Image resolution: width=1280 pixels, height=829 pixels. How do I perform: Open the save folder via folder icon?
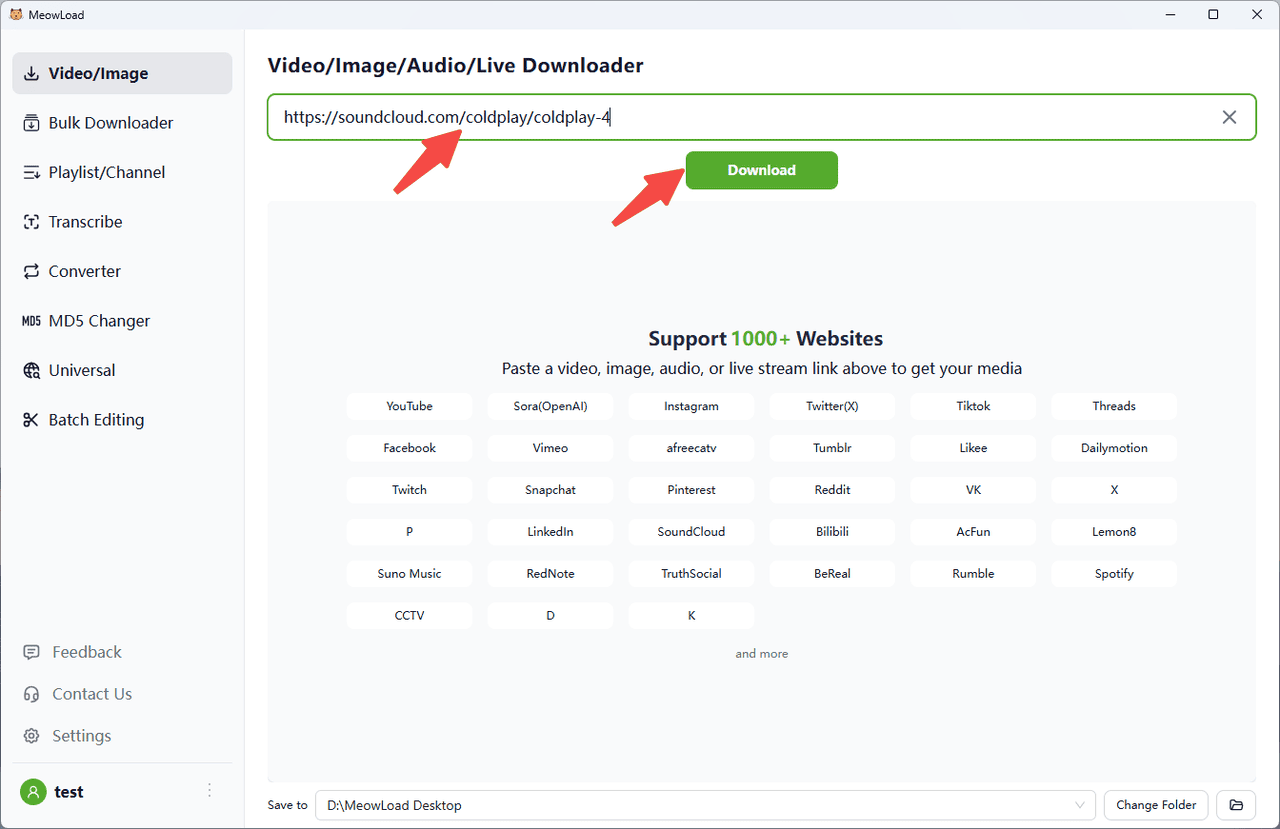coord(1236,805)
